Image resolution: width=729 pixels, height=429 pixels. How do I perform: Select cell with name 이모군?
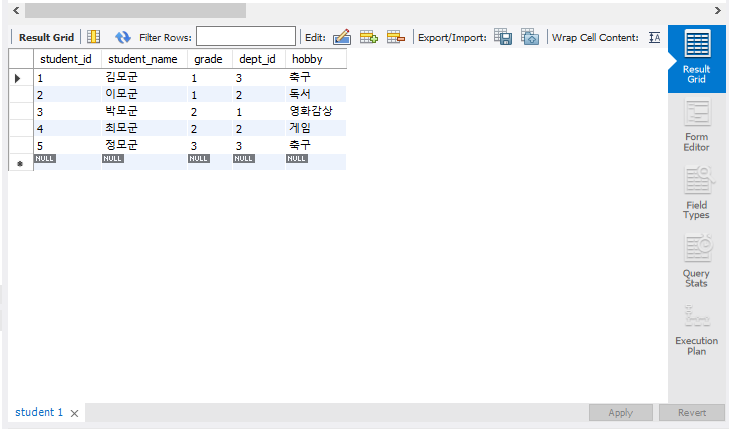[x=144, y=94]
